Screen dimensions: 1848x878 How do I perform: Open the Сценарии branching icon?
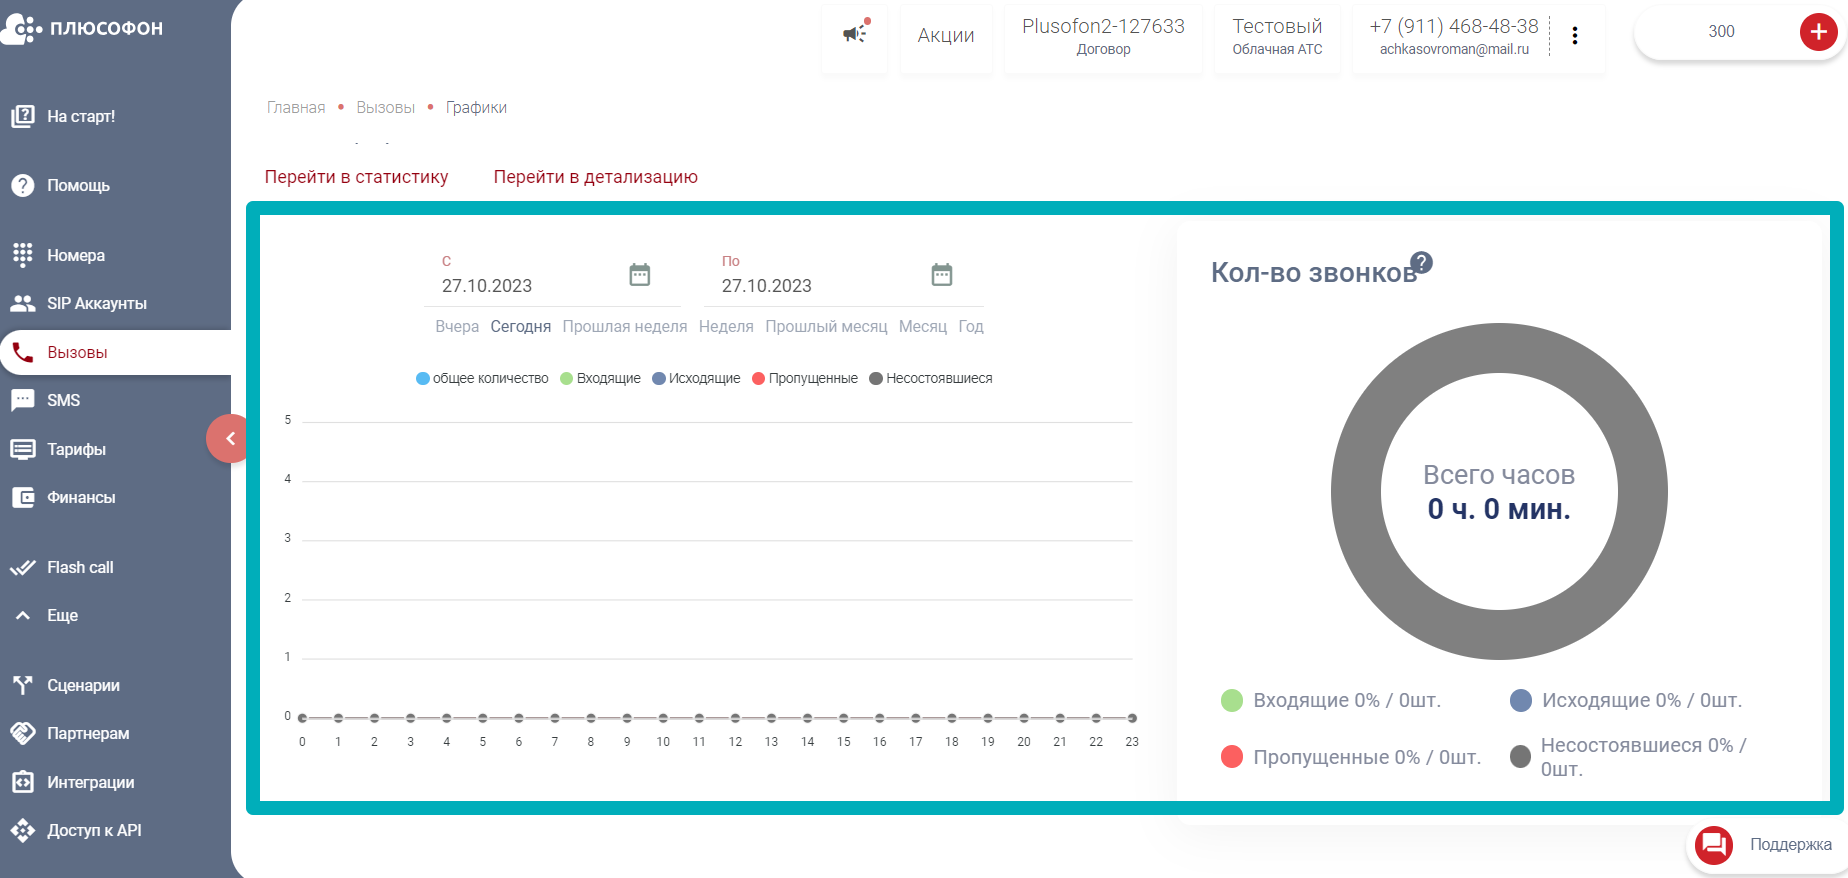[x=22, y=685]
